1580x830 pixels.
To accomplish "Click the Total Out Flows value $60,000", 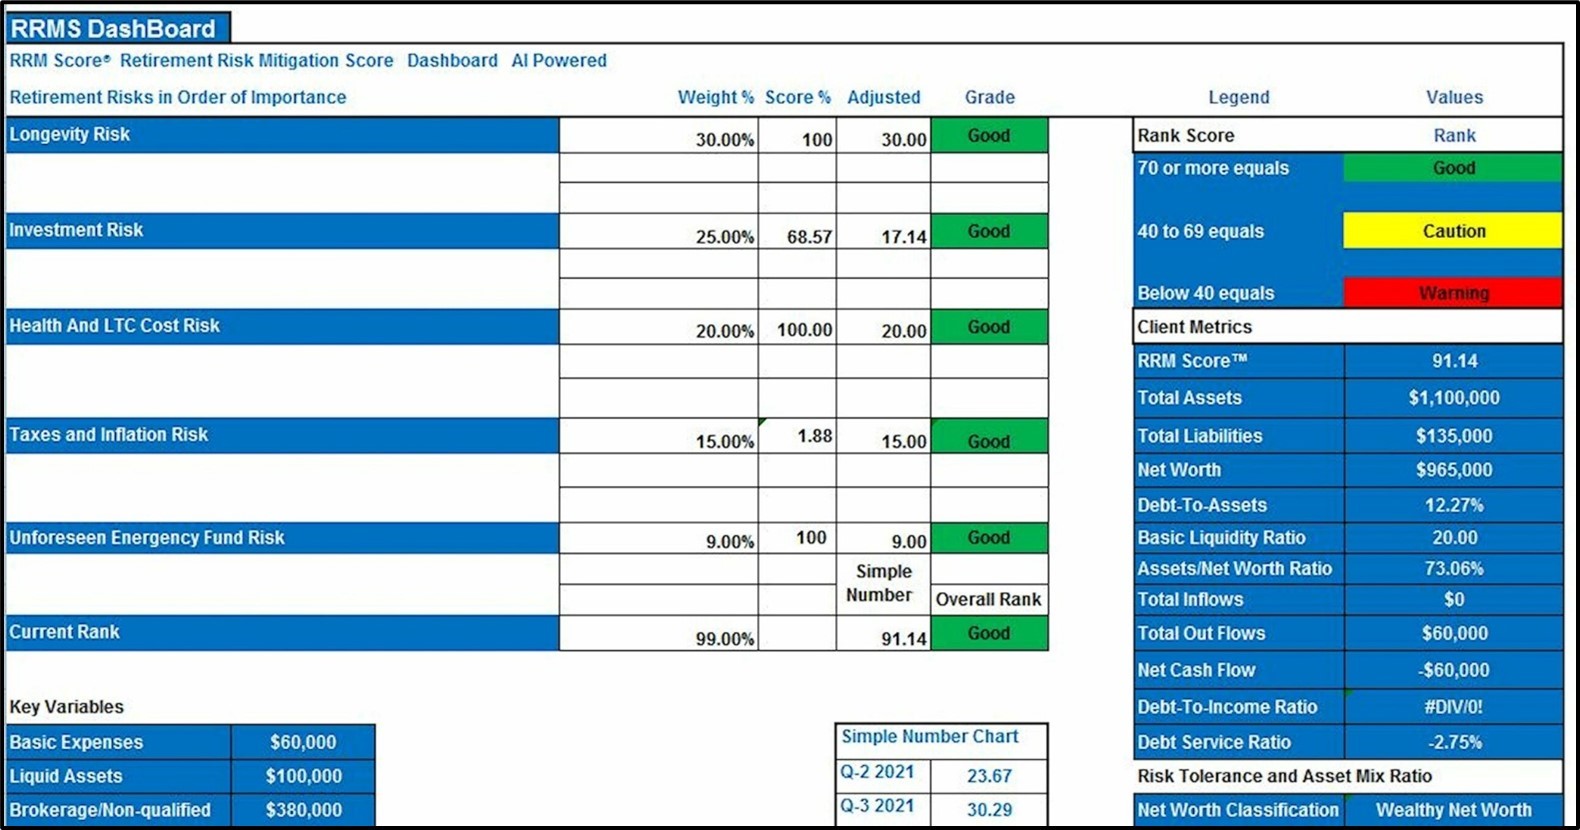I will (1454, 634).
